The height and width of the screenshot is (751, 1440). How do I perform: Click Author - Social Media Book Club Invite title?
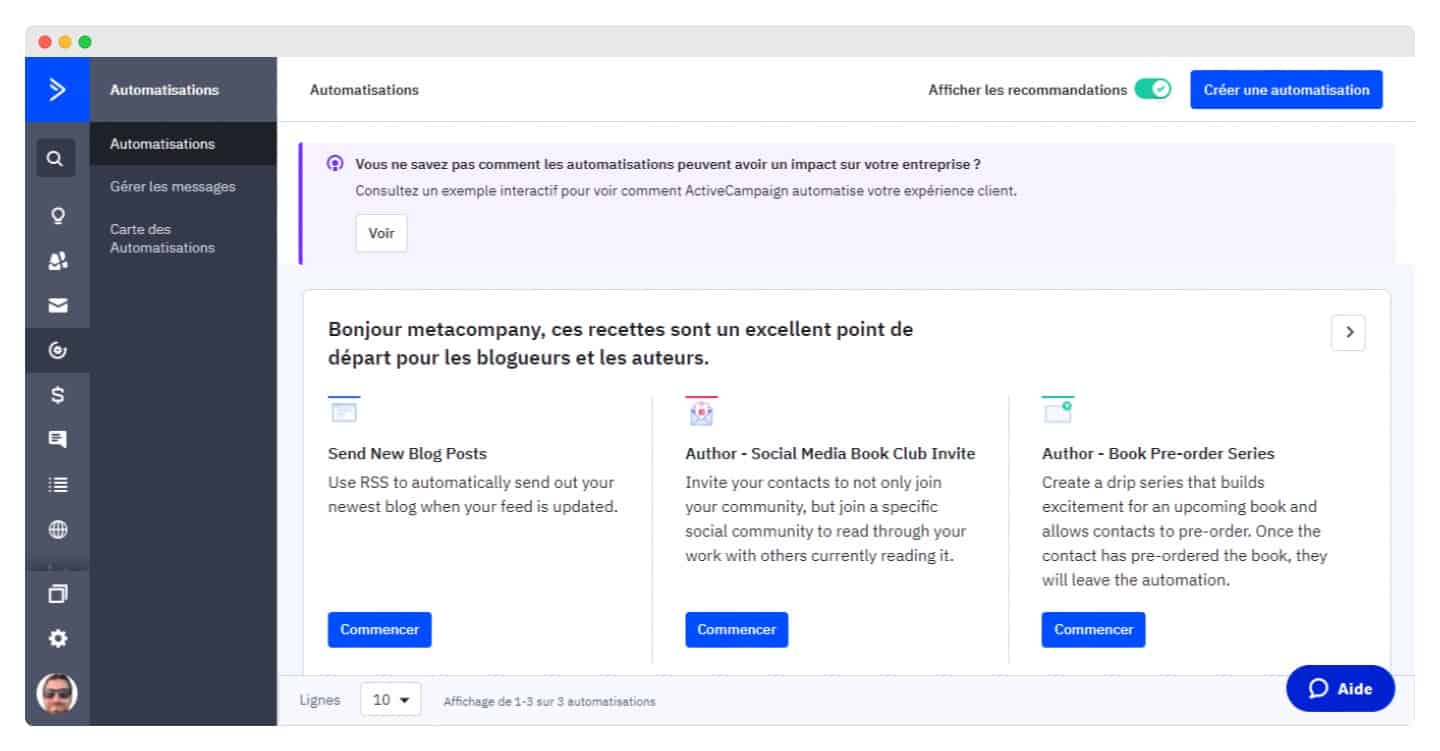(x=830, y=453)
